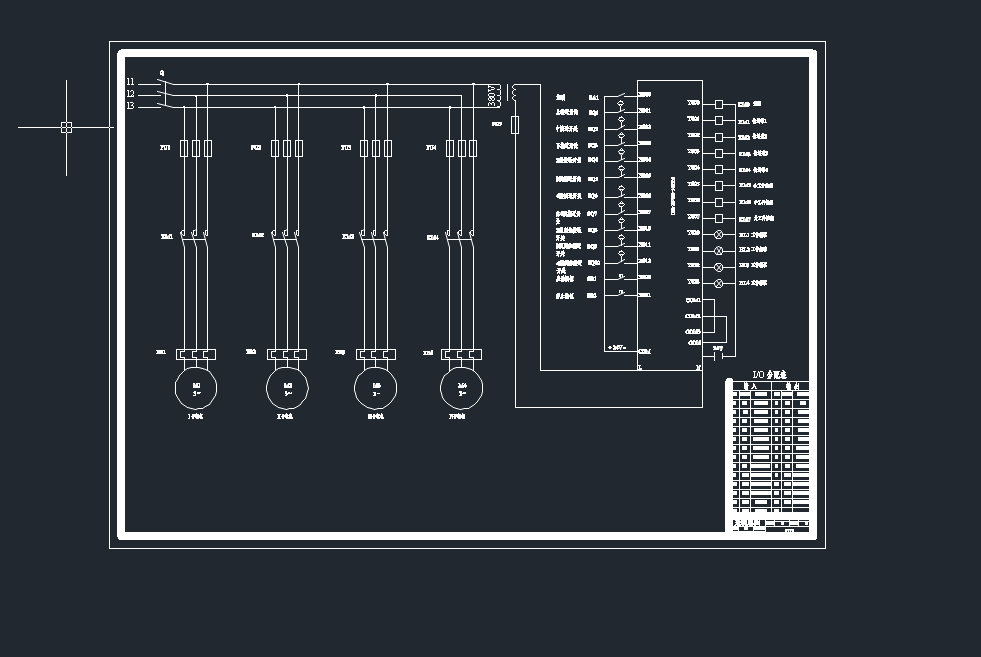Viewport: 981px width, 657px height.
Task: Pick the FU2 fuse group label
Action: click(256, 148)
